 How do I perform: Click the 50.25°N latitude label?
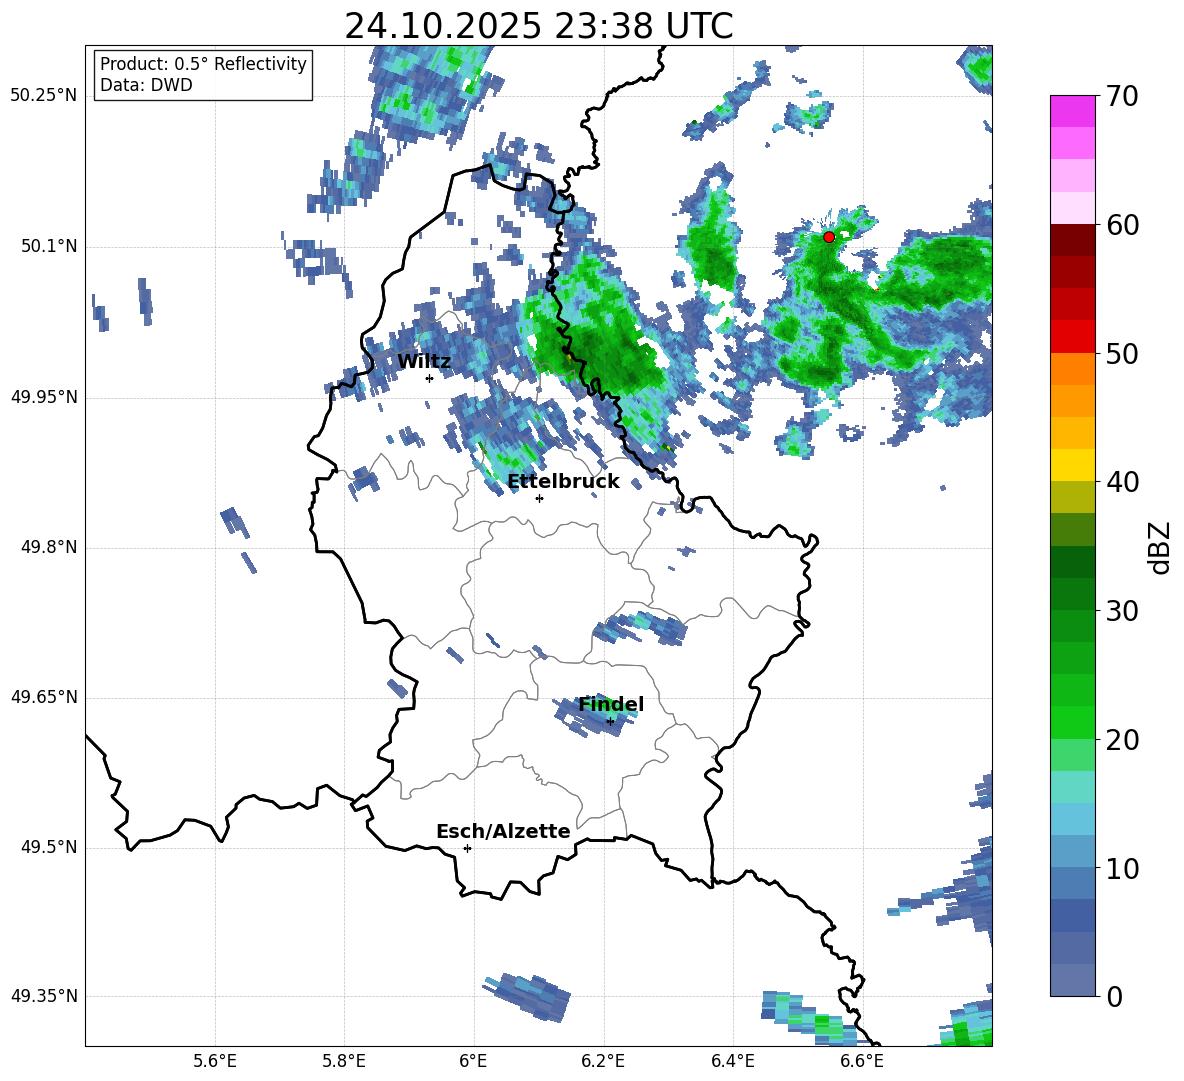click(44, 96)
